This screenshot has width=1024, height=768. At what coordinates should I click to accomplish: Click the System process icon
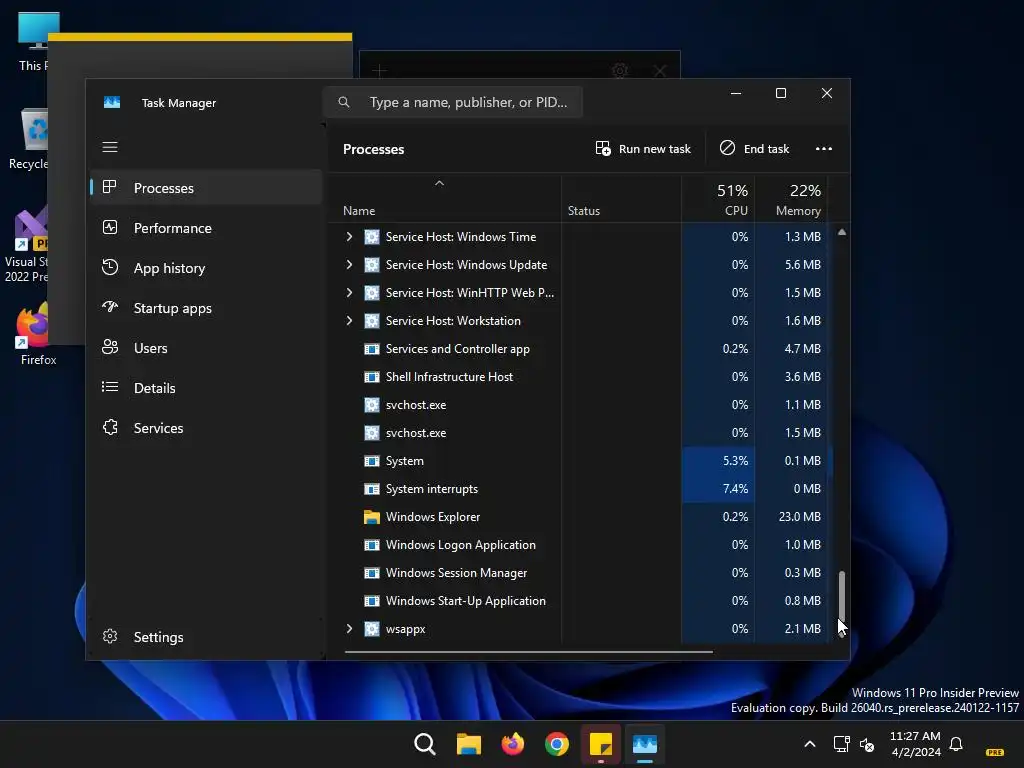pyautogui.click(x=372, y=461)
